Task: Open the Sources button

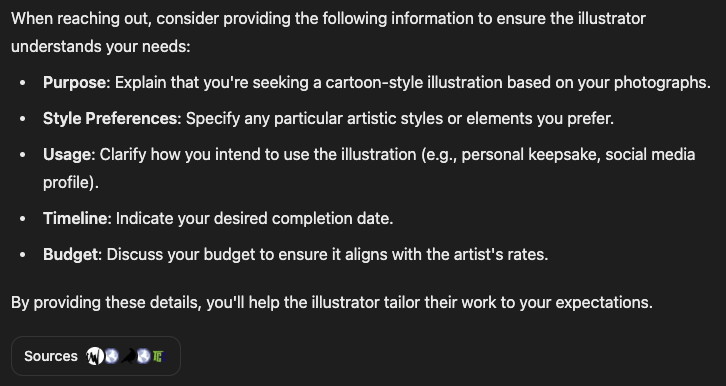Action: [x=95, y=356]
